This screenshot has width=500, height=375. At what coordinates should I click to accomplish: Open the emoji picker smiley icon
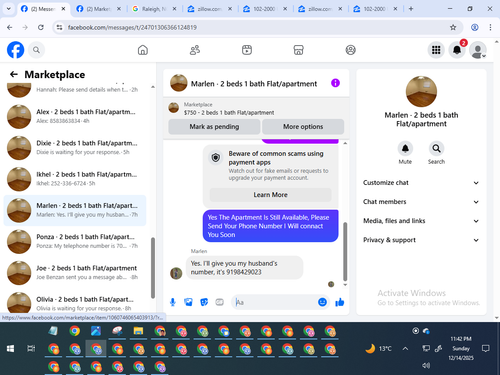tap(322, 302)
